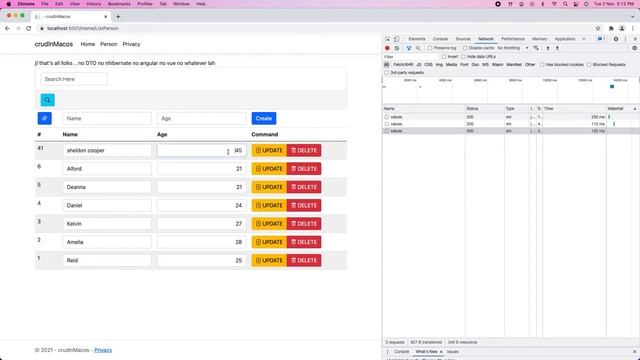Open DevTools three-dot customize menu

coord(625,39)
